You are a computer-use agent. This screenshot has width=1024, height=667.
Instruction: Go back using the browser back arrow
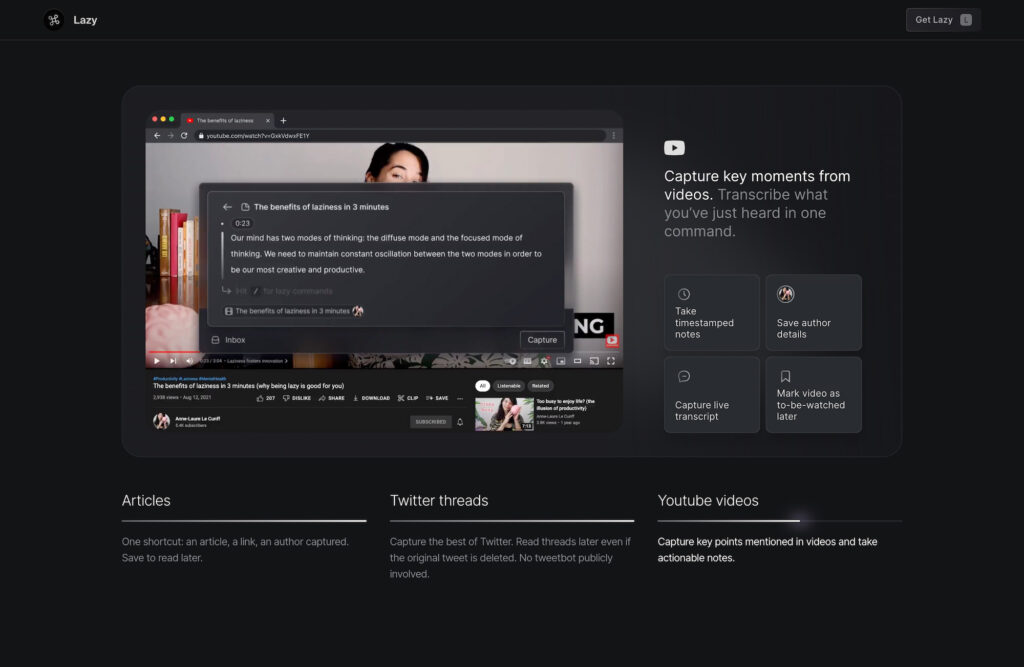pos(157,136)
